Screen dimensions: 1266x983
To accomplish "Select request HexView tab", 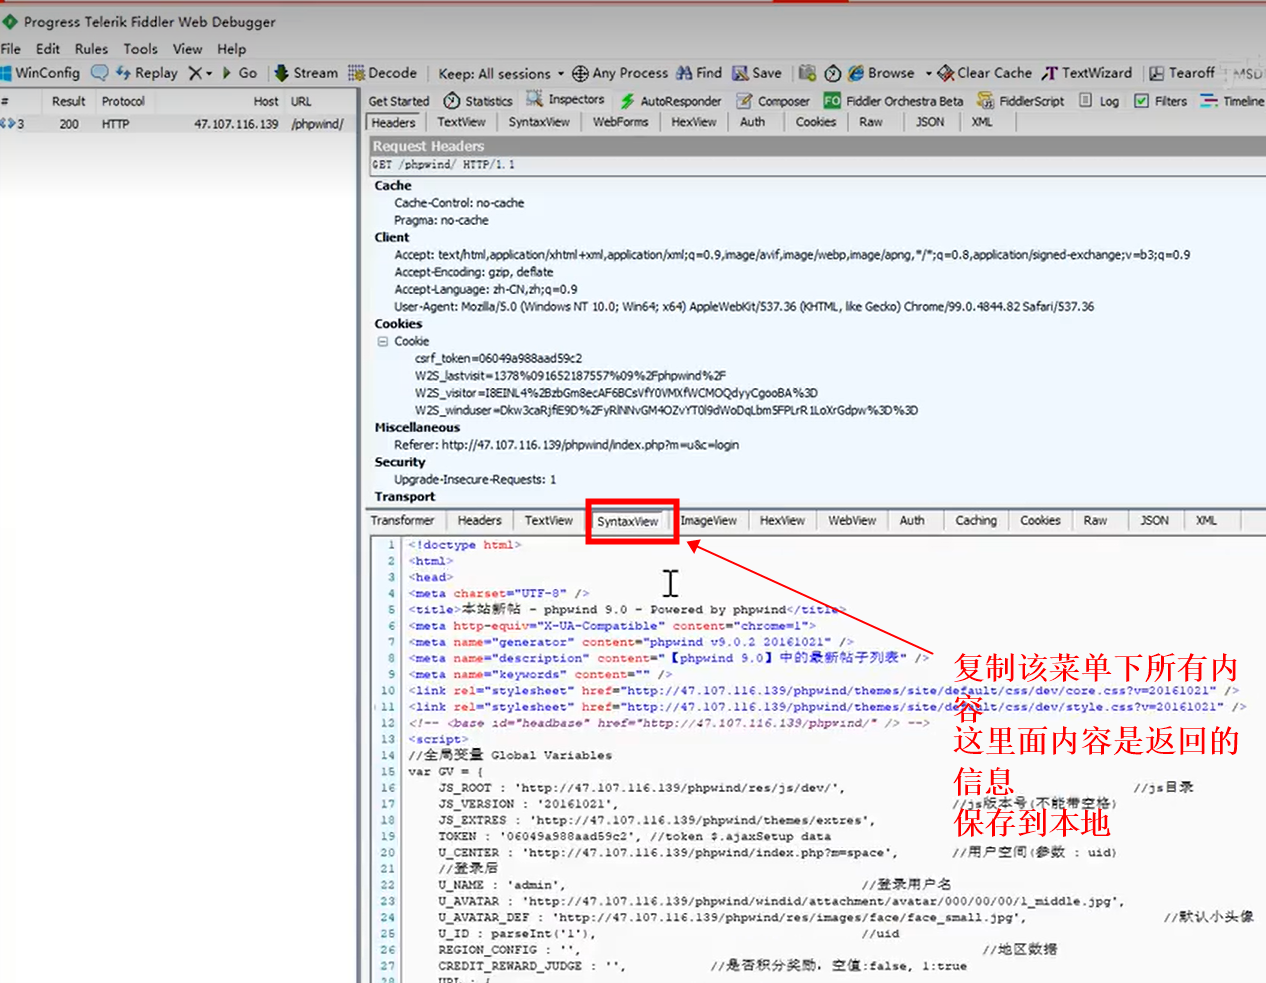I will pyautogui.click(x=693, y=122).
